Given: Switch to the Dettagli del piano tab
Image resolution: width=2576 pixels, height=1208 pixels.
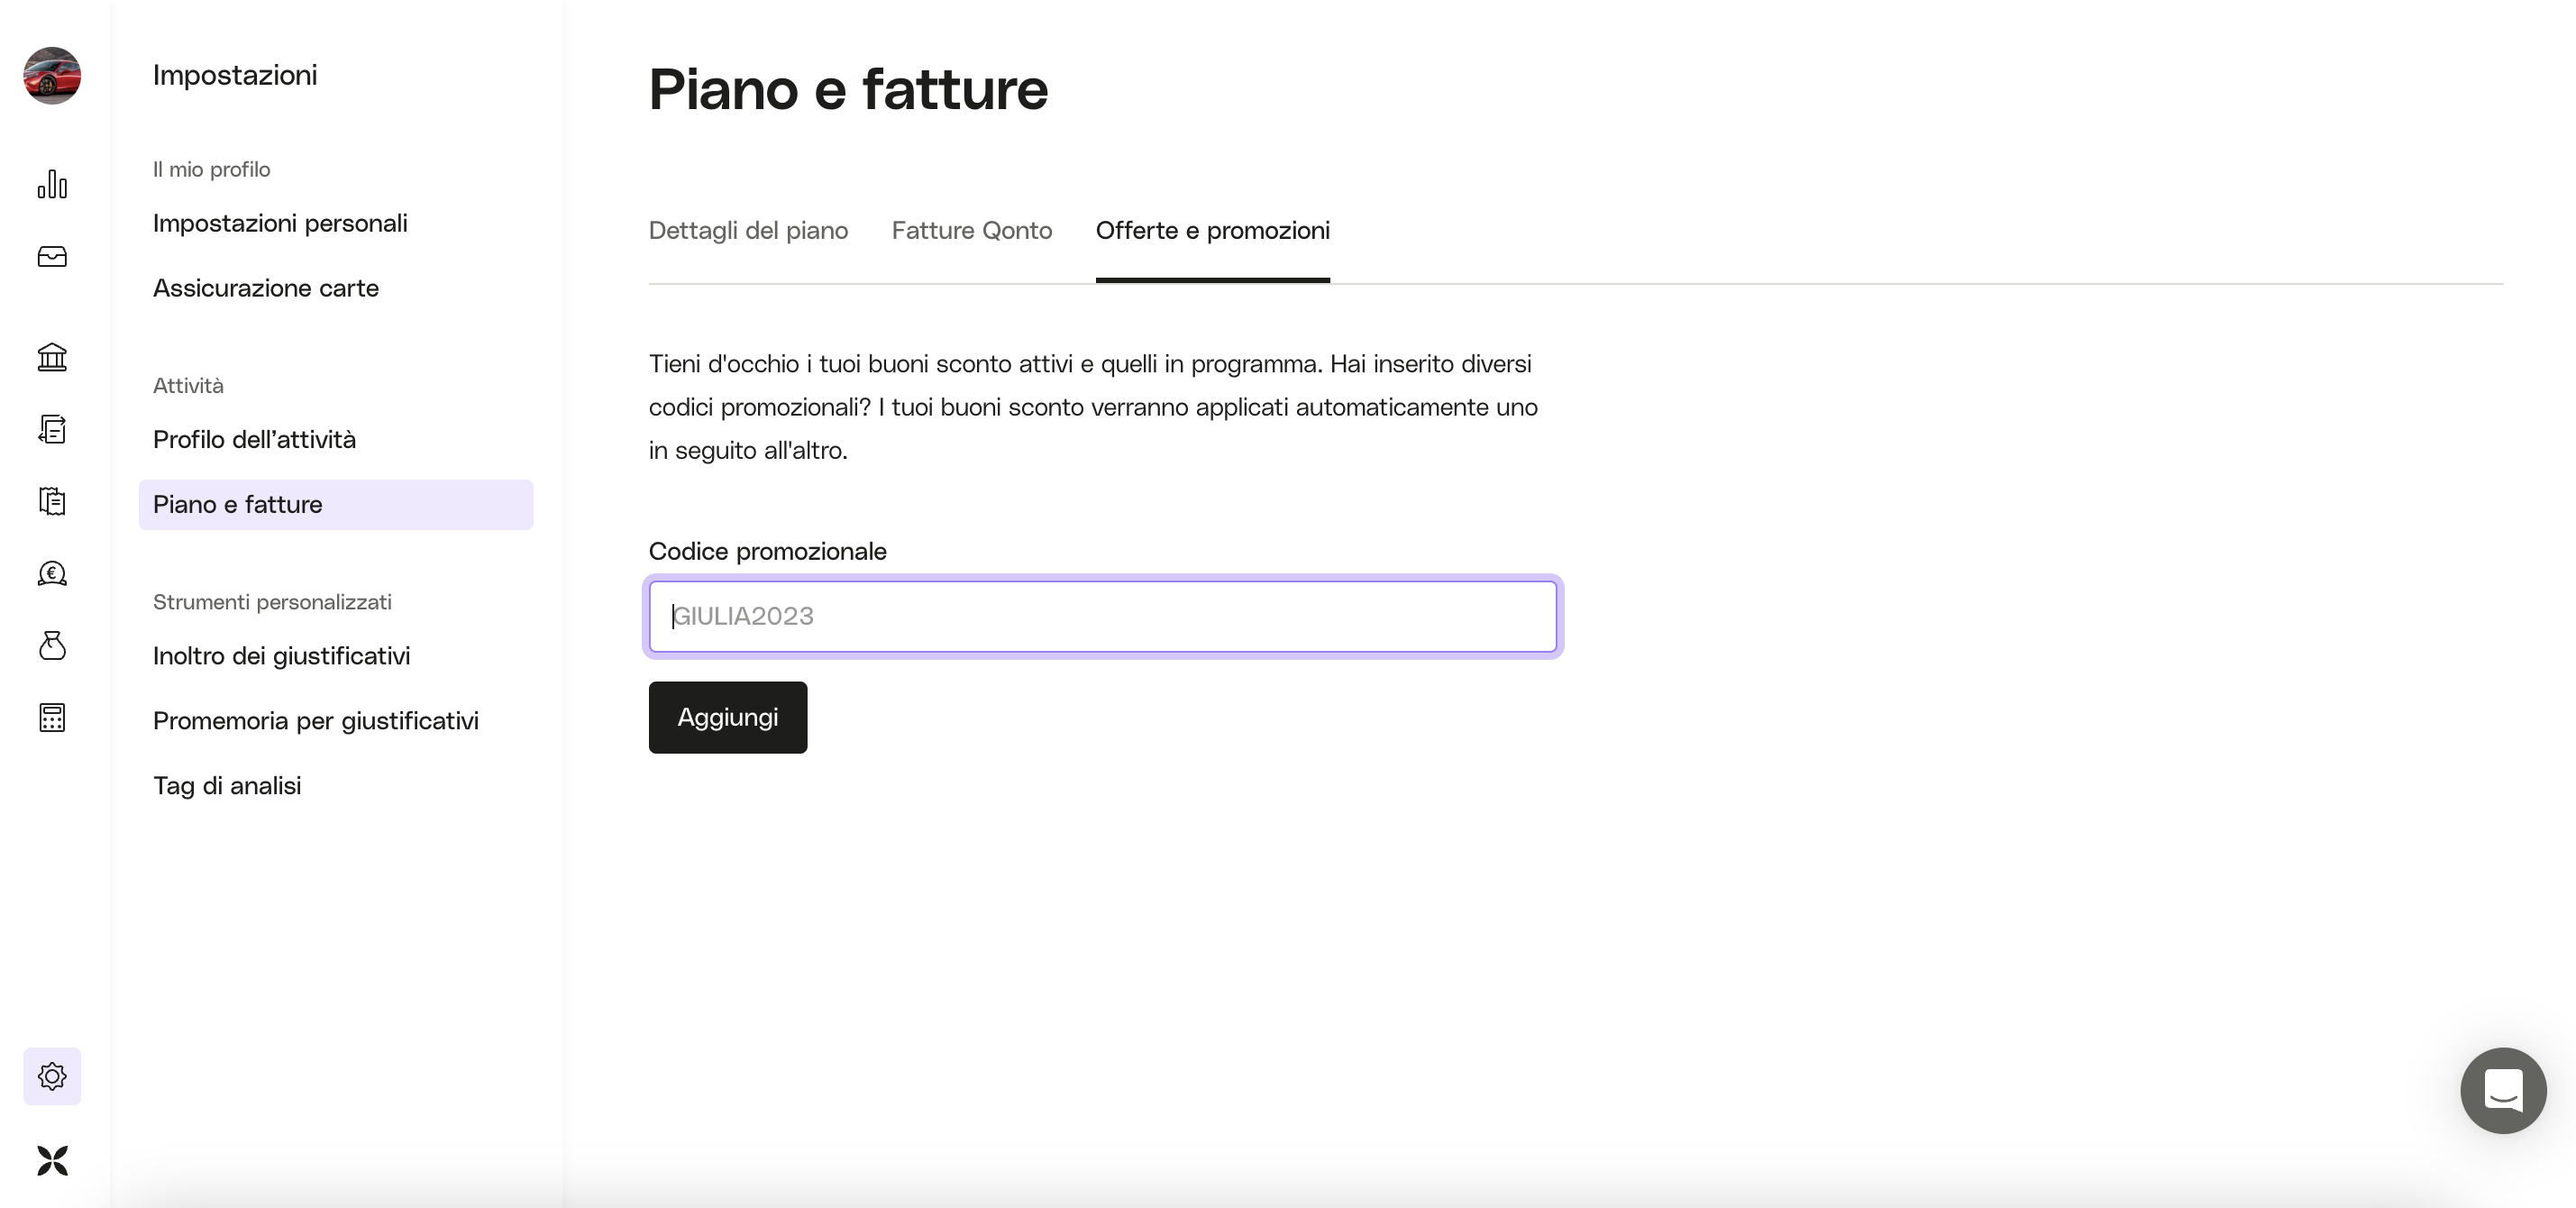Looking at the screenshot, I should click(748, 230).
